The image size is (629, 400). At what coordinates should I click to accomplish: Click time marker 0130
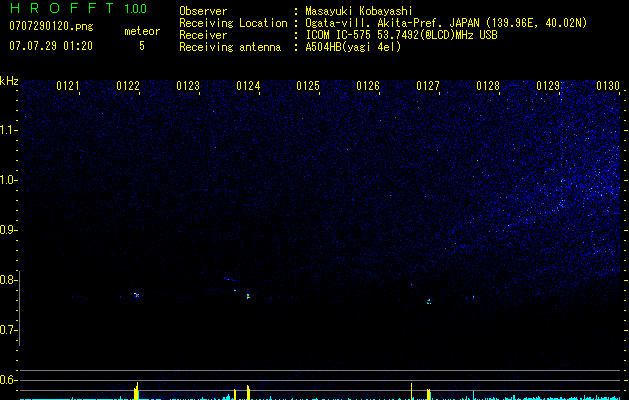(x=608, y=86)
